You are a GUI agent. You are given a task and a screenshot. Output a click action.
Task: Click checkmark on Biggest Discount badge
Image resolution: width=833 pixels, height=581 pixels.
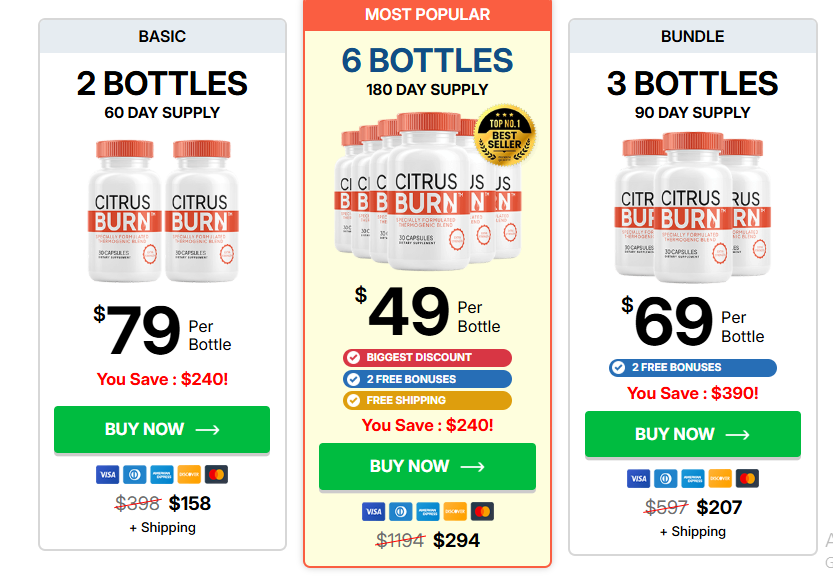tap(353, 357)
